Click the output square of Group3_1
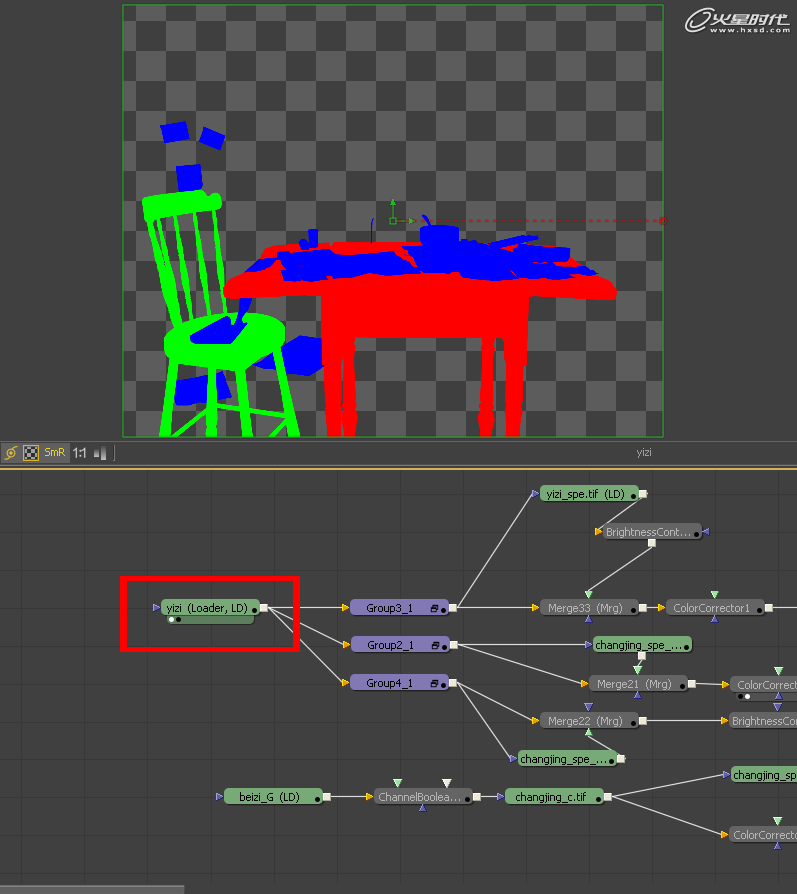 click(453, 608)
